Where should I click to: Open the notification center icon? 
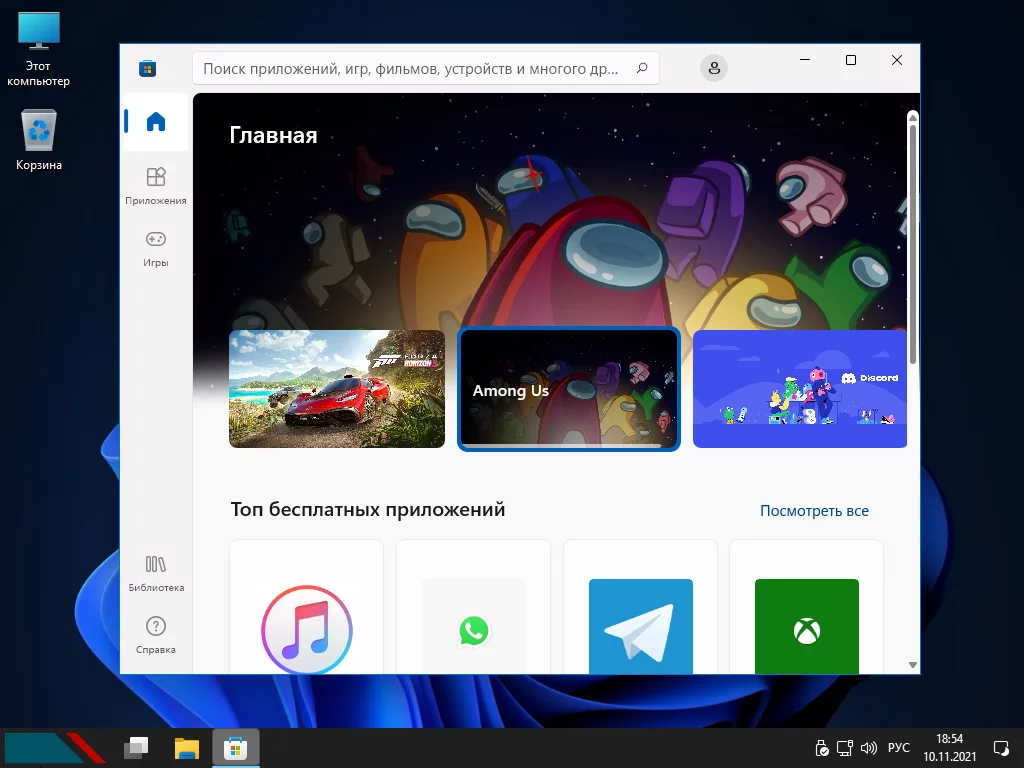pos(1001,748)
